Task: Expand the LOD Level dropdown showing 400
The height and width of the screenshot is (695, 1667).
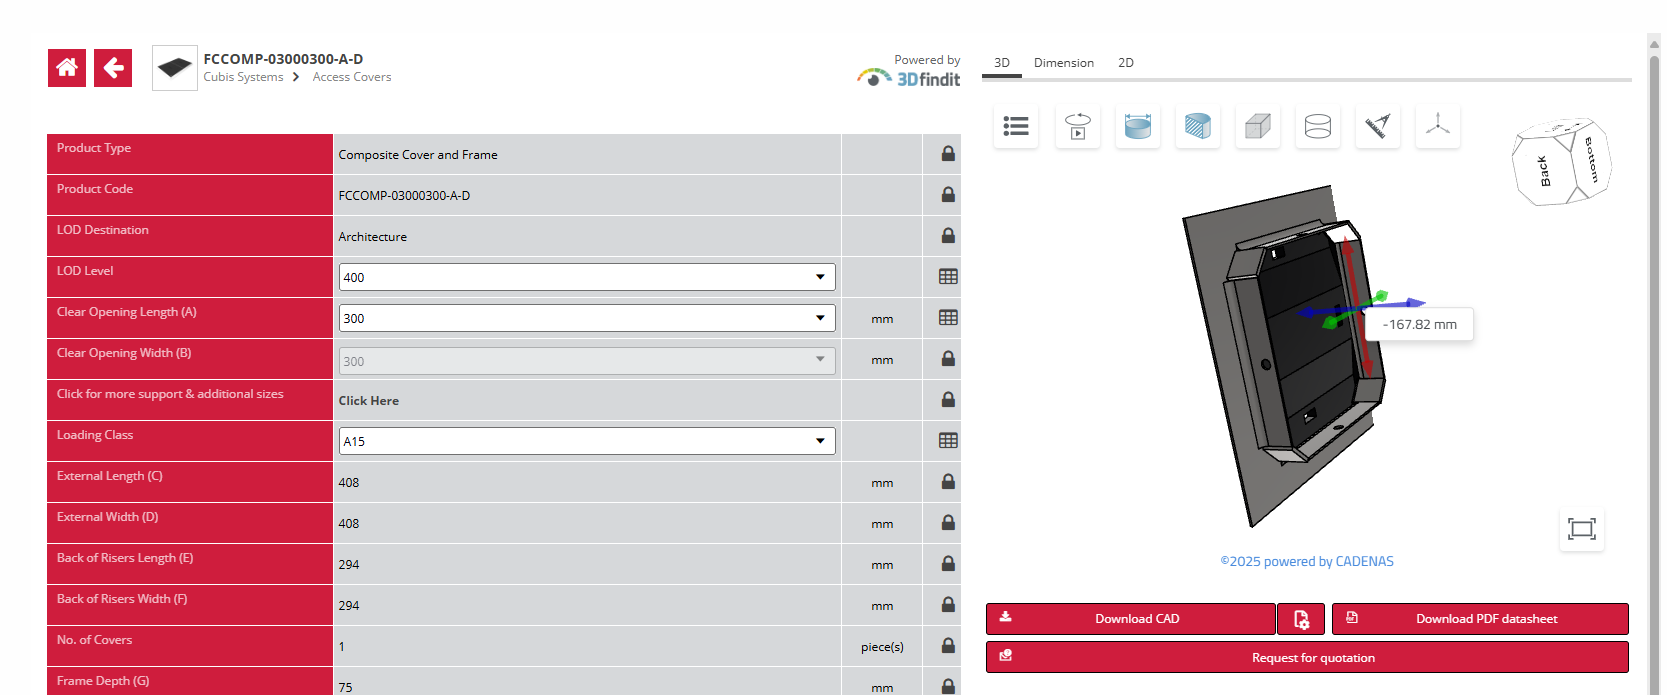Action: [x=587, y=277]
